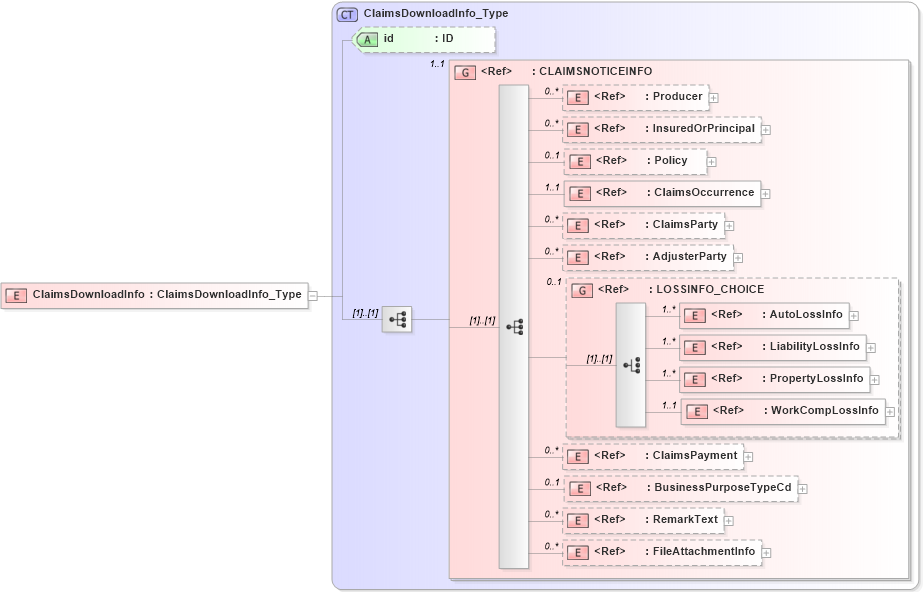Select the G icon of CLAIMSNOTICEINFO group
Viewport: 923px width, 592px height.
coord(464,71)
